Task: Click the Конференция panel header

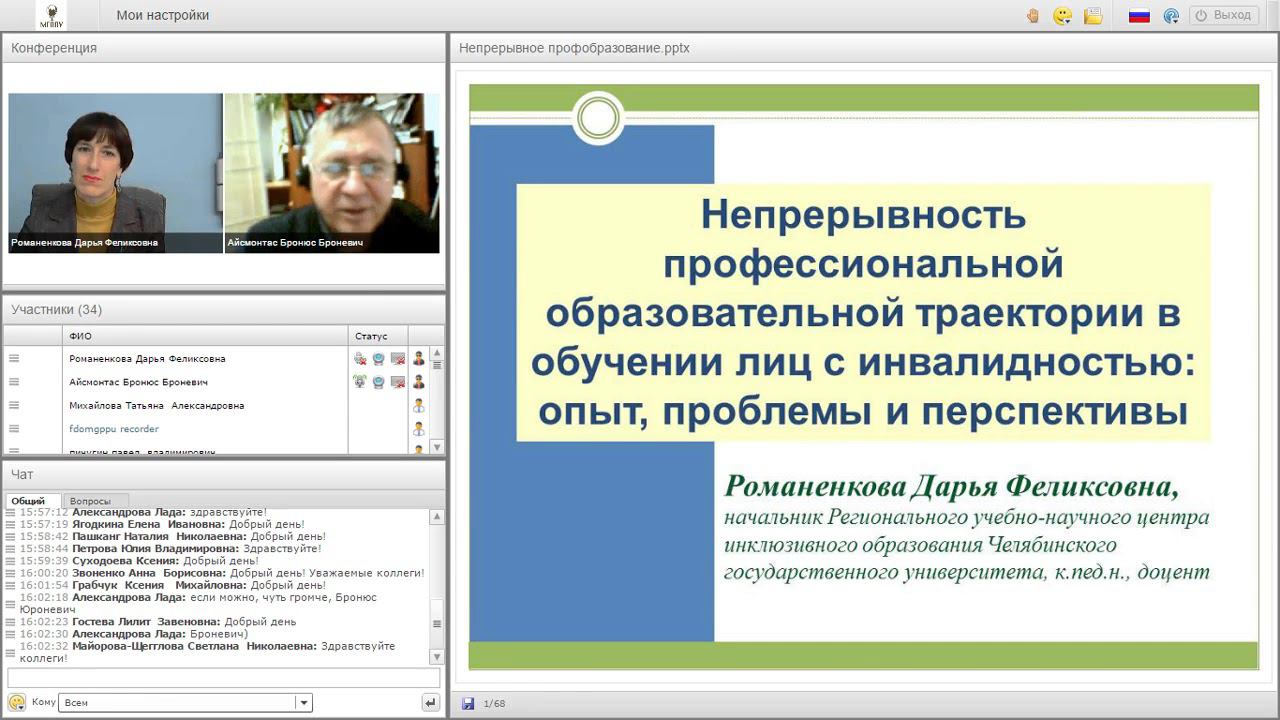Action: 223,48
